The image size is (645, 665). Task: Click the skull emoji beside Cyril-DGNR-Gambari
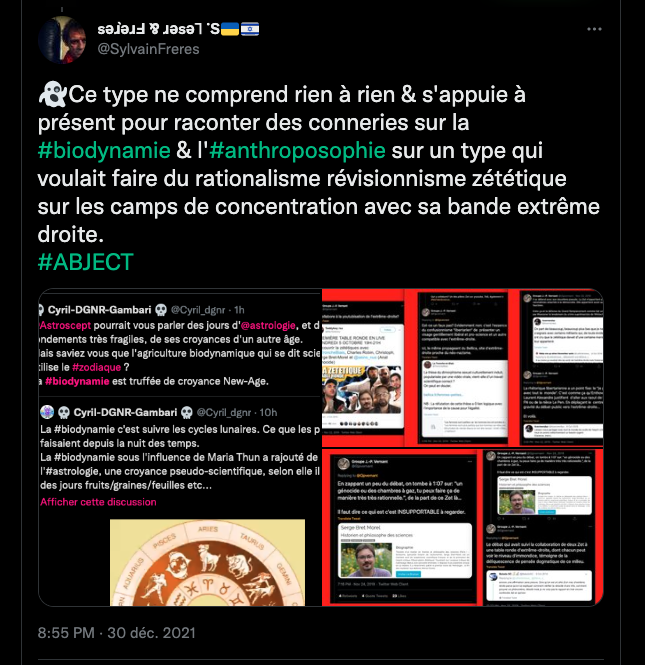[161, 310]
